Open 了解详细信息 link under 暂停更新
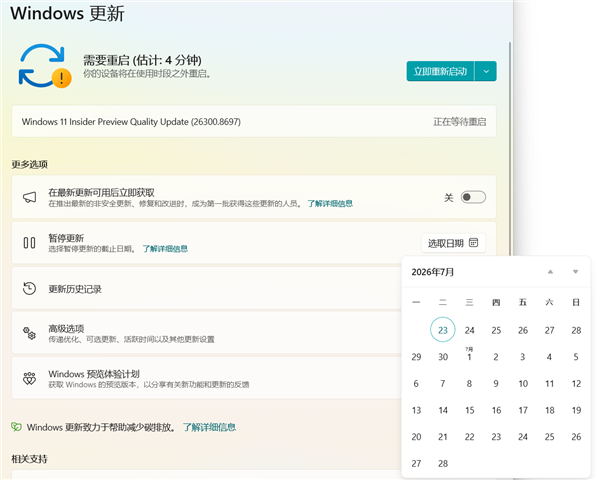The width and height of the screenshot is (600, 480). pyautogui.click(x=165, y=249)
